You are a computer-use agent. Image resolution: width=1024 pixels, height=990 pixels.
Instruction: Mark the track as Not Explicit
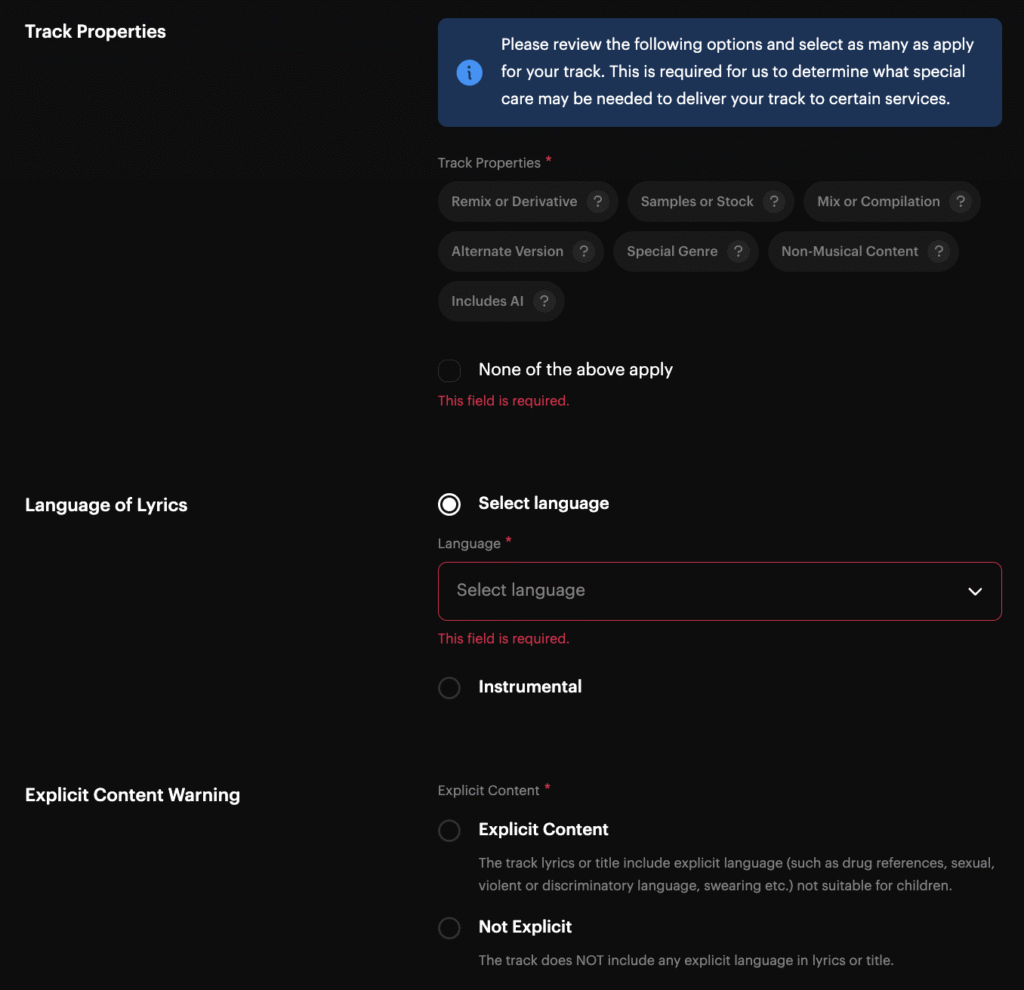[450, 928]
